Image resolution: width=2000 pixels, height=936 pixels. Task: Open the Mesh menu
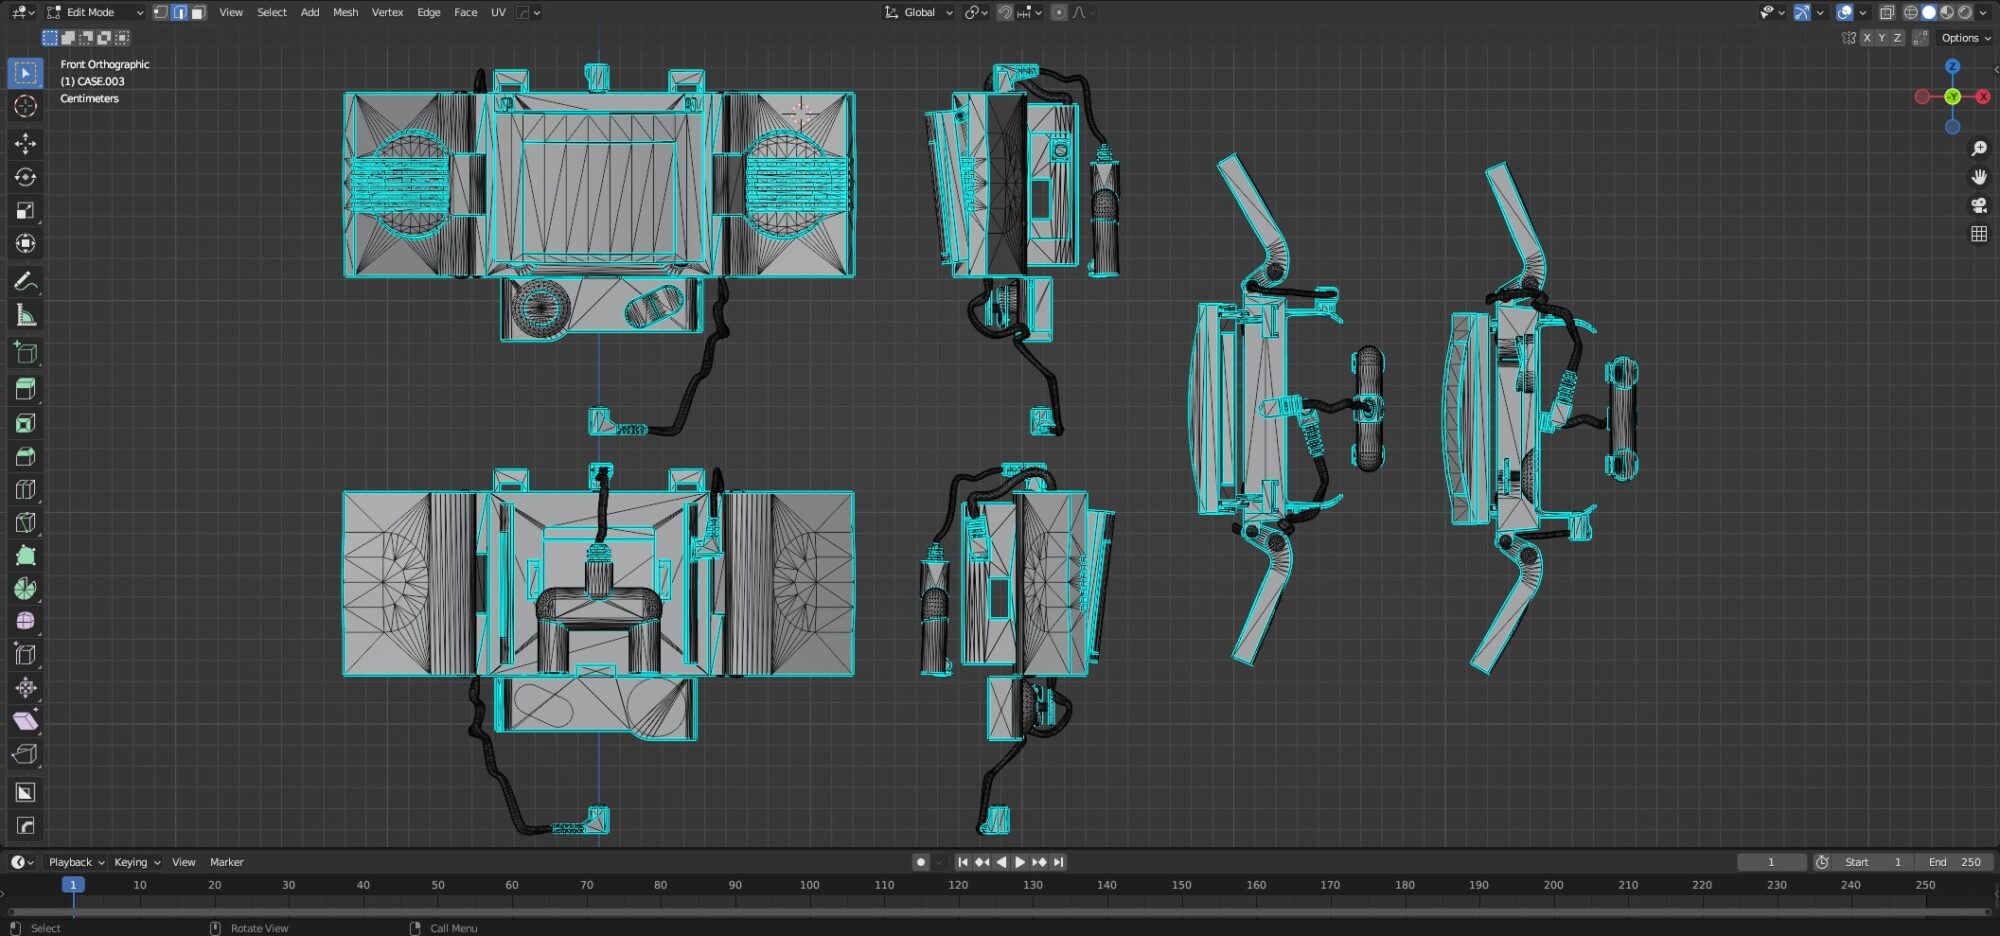(345, 13)
